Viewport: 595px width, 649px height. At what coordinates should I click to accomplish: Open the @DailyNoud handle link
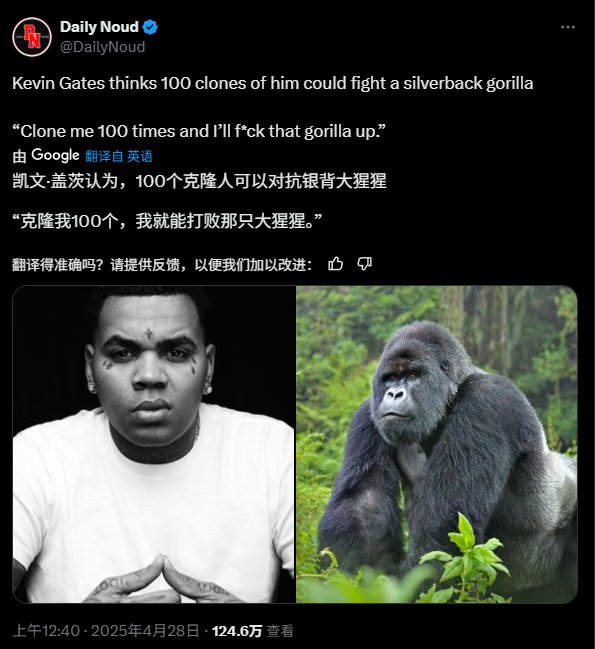tap(103, 47)
